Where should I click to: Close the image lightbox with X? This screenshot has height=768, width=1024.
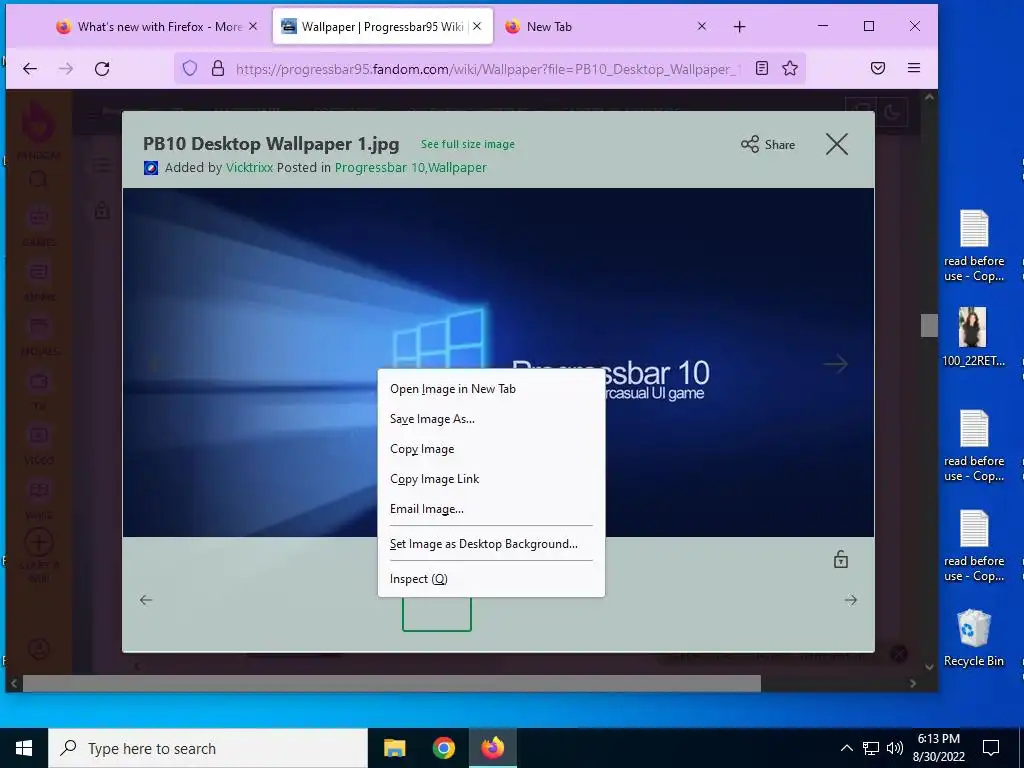tap(837, 144)
